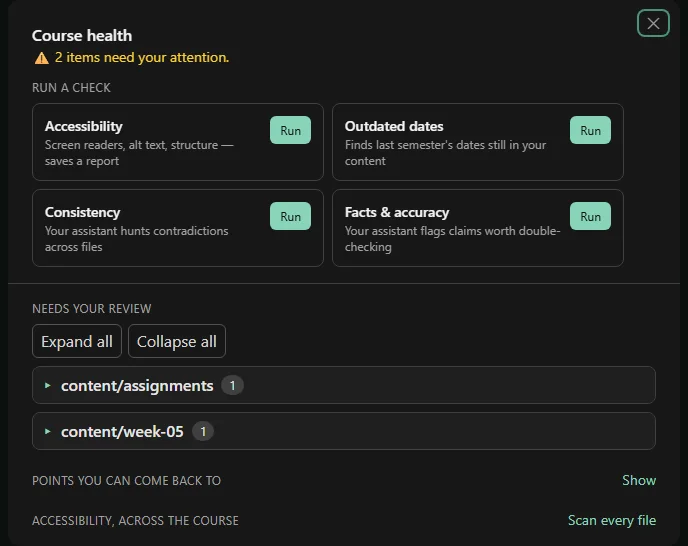Click the count badge on content/assignments
This screenshot has width=688, height=546.
(232, 386)
